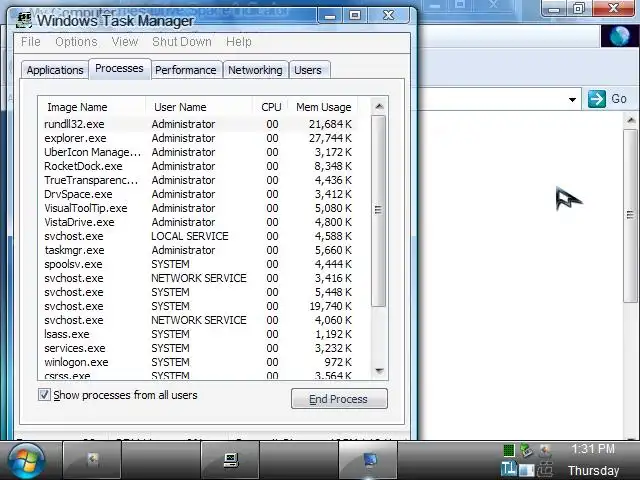Click the 27,744 K memory value
This screenshot has width=640, height=480.
[330, 138]
